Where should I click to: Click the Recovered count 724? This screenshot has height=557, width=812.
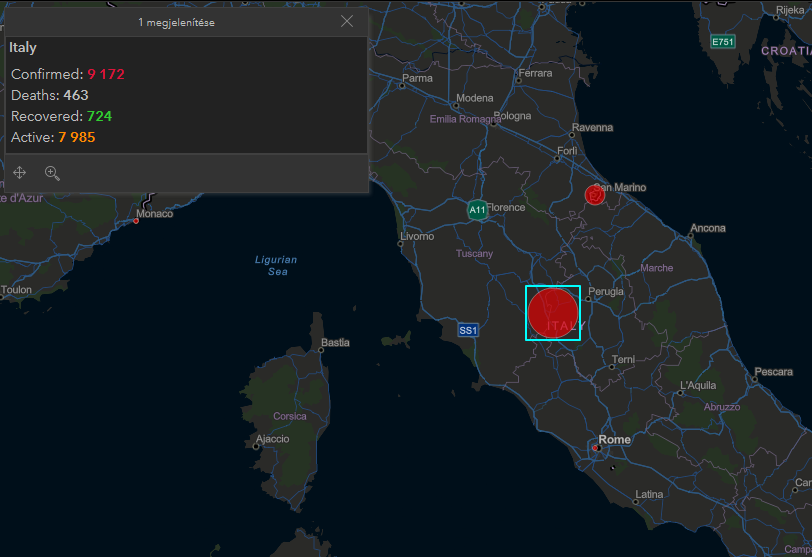tap(99, 116)
